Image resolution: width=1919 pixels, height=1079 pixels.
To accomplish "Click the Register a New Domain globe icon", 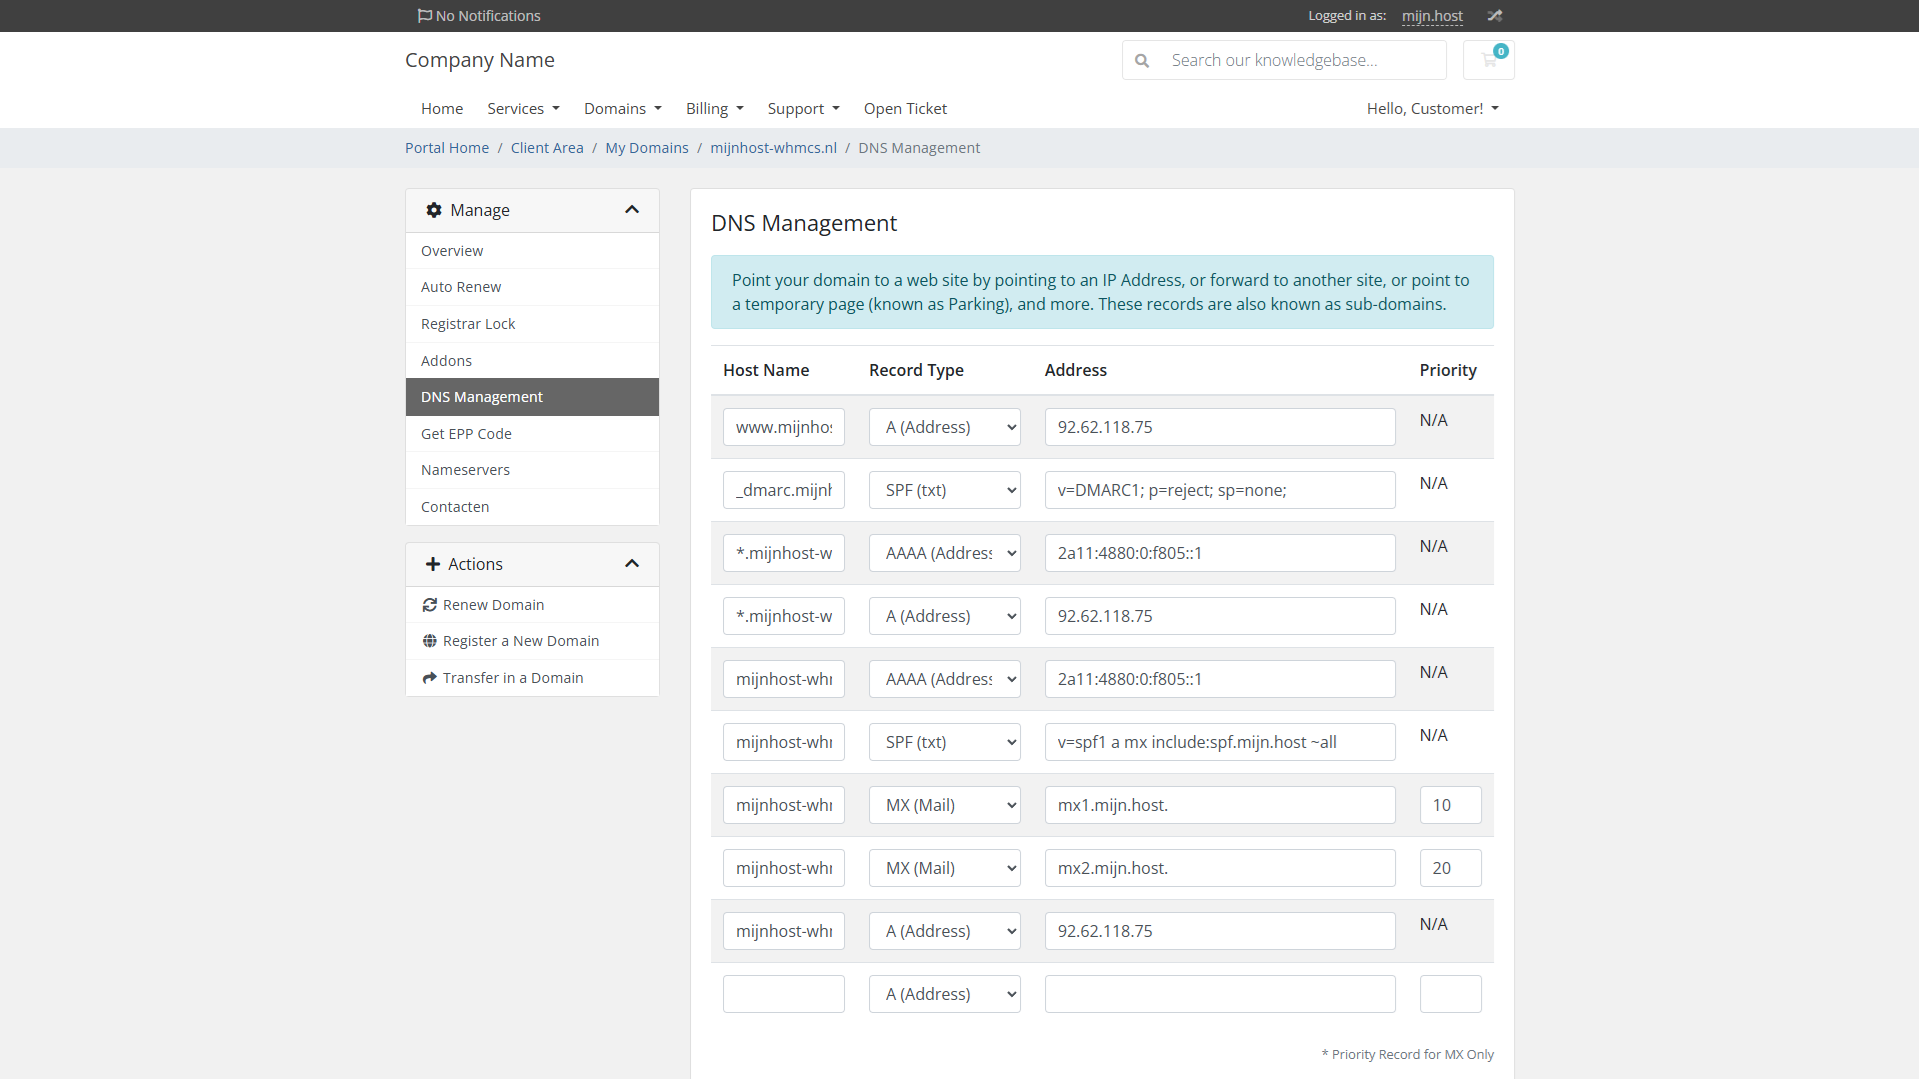I will [430, 641].
